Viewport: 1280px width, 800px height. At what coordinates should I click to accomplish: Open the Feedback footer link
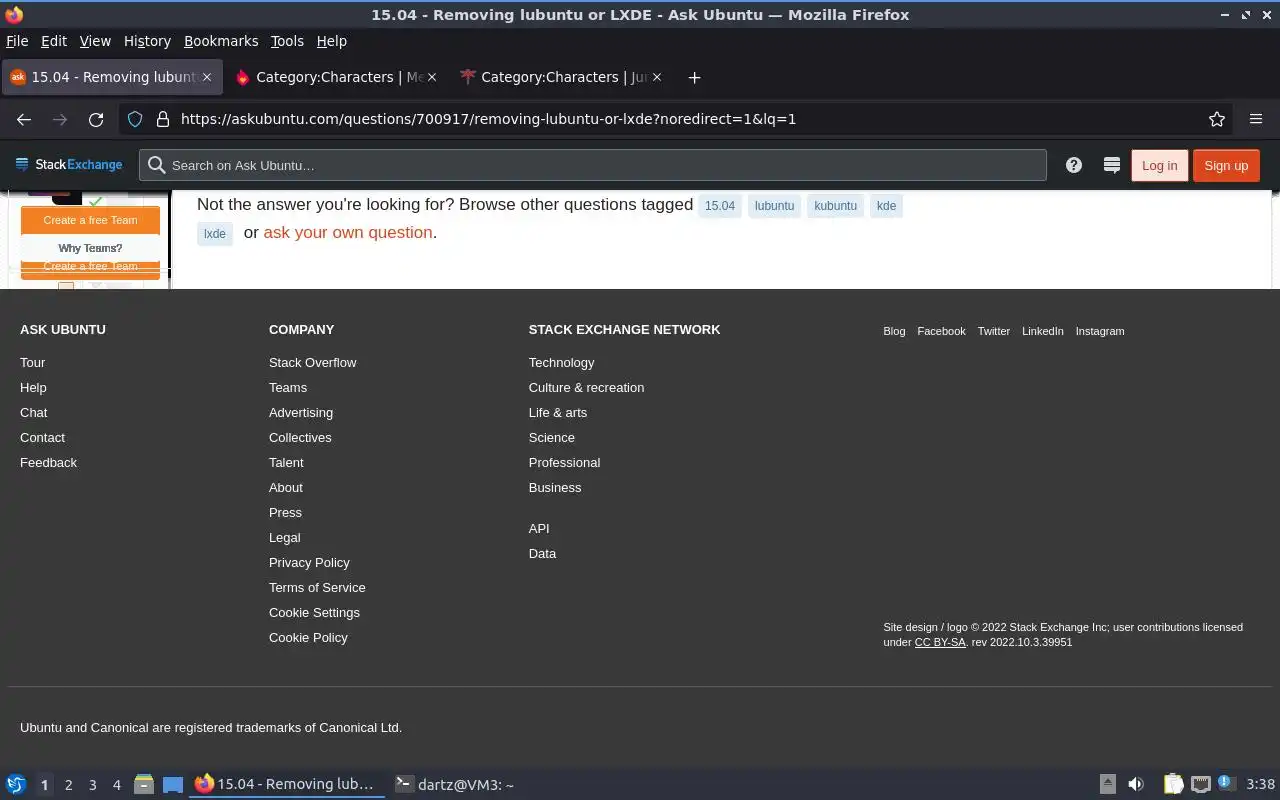tap(48, 462)
